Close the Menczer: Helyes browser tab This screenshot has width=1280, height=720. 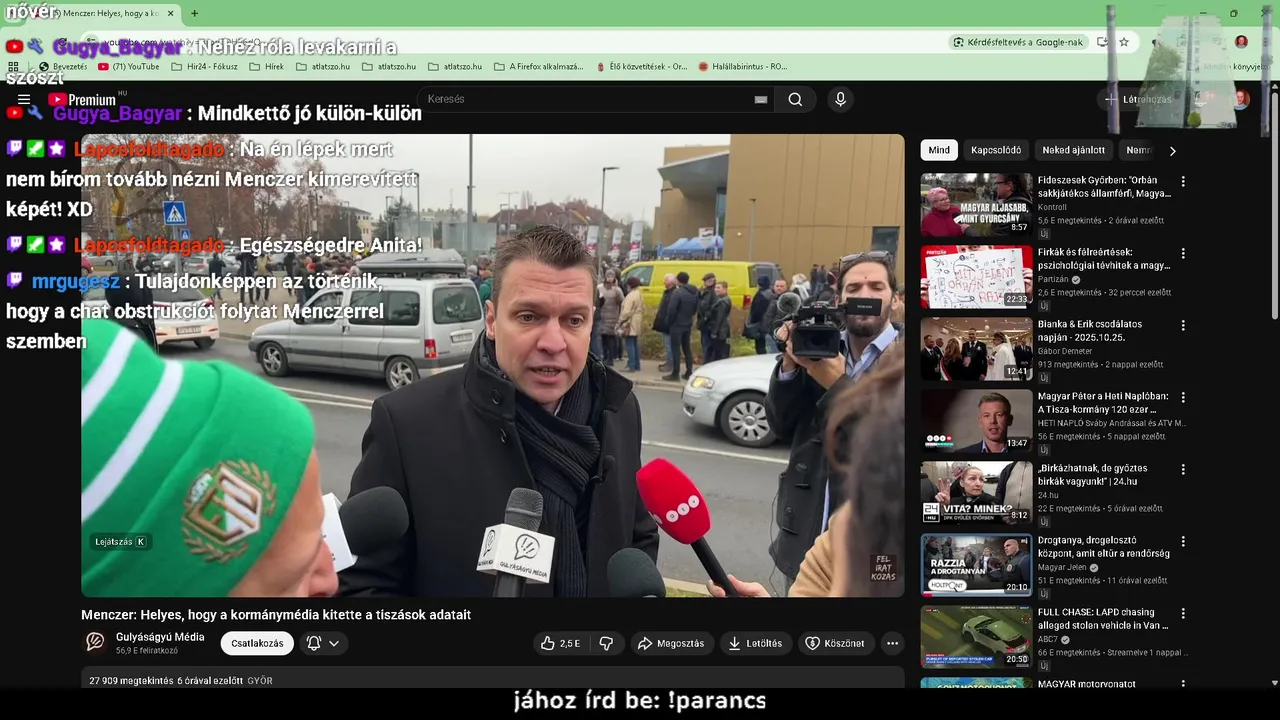point(170,14)
